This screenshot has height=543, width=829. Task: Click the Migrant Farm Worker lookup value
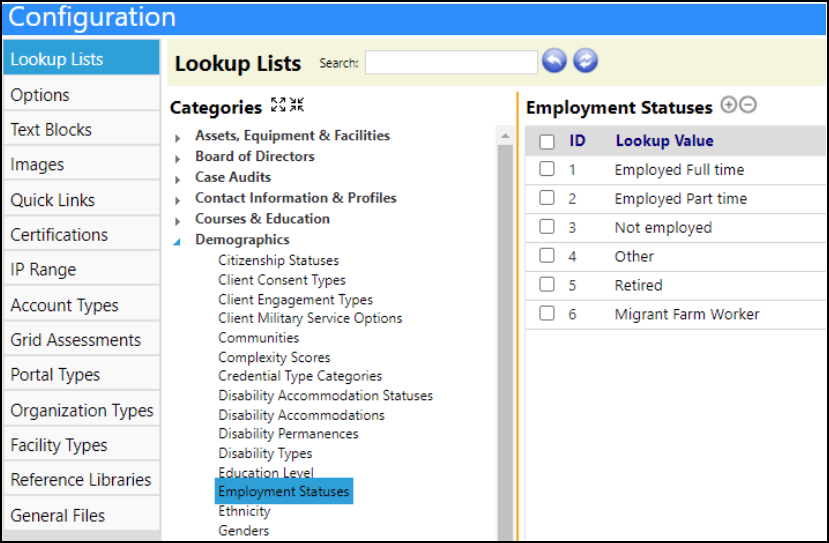tap(686, 314)
